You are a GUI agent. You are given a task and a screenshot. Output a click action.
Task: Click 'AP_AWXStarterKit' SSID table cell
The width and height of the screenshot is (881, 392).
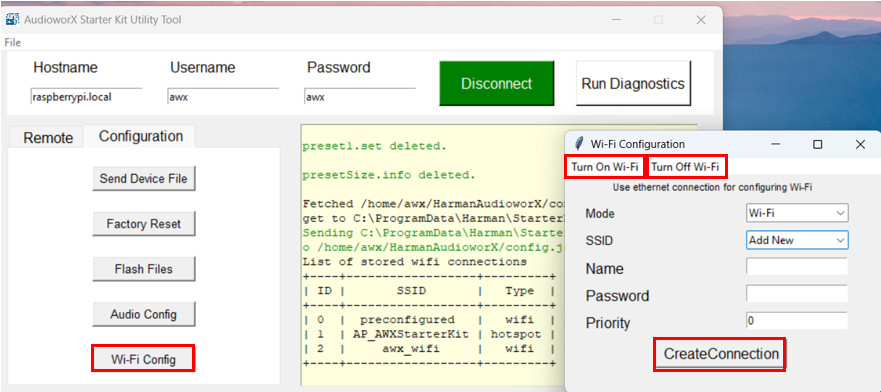411,334
